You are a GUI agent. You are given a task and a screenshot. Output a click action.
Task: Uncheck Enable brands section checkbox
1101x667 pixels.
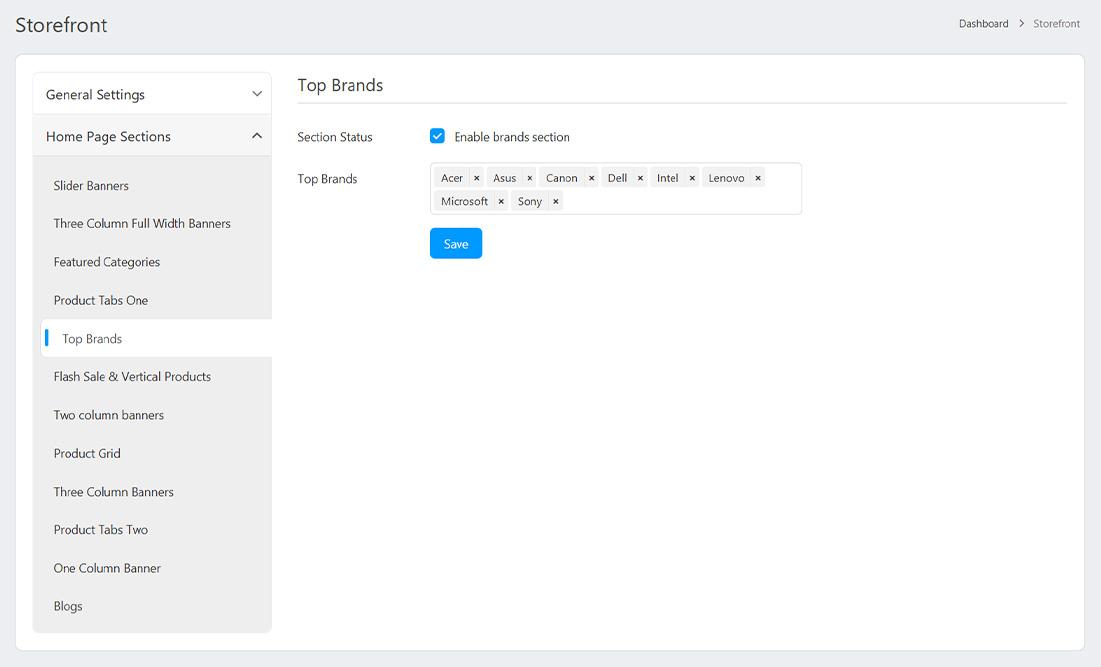[x=437, y=136]
